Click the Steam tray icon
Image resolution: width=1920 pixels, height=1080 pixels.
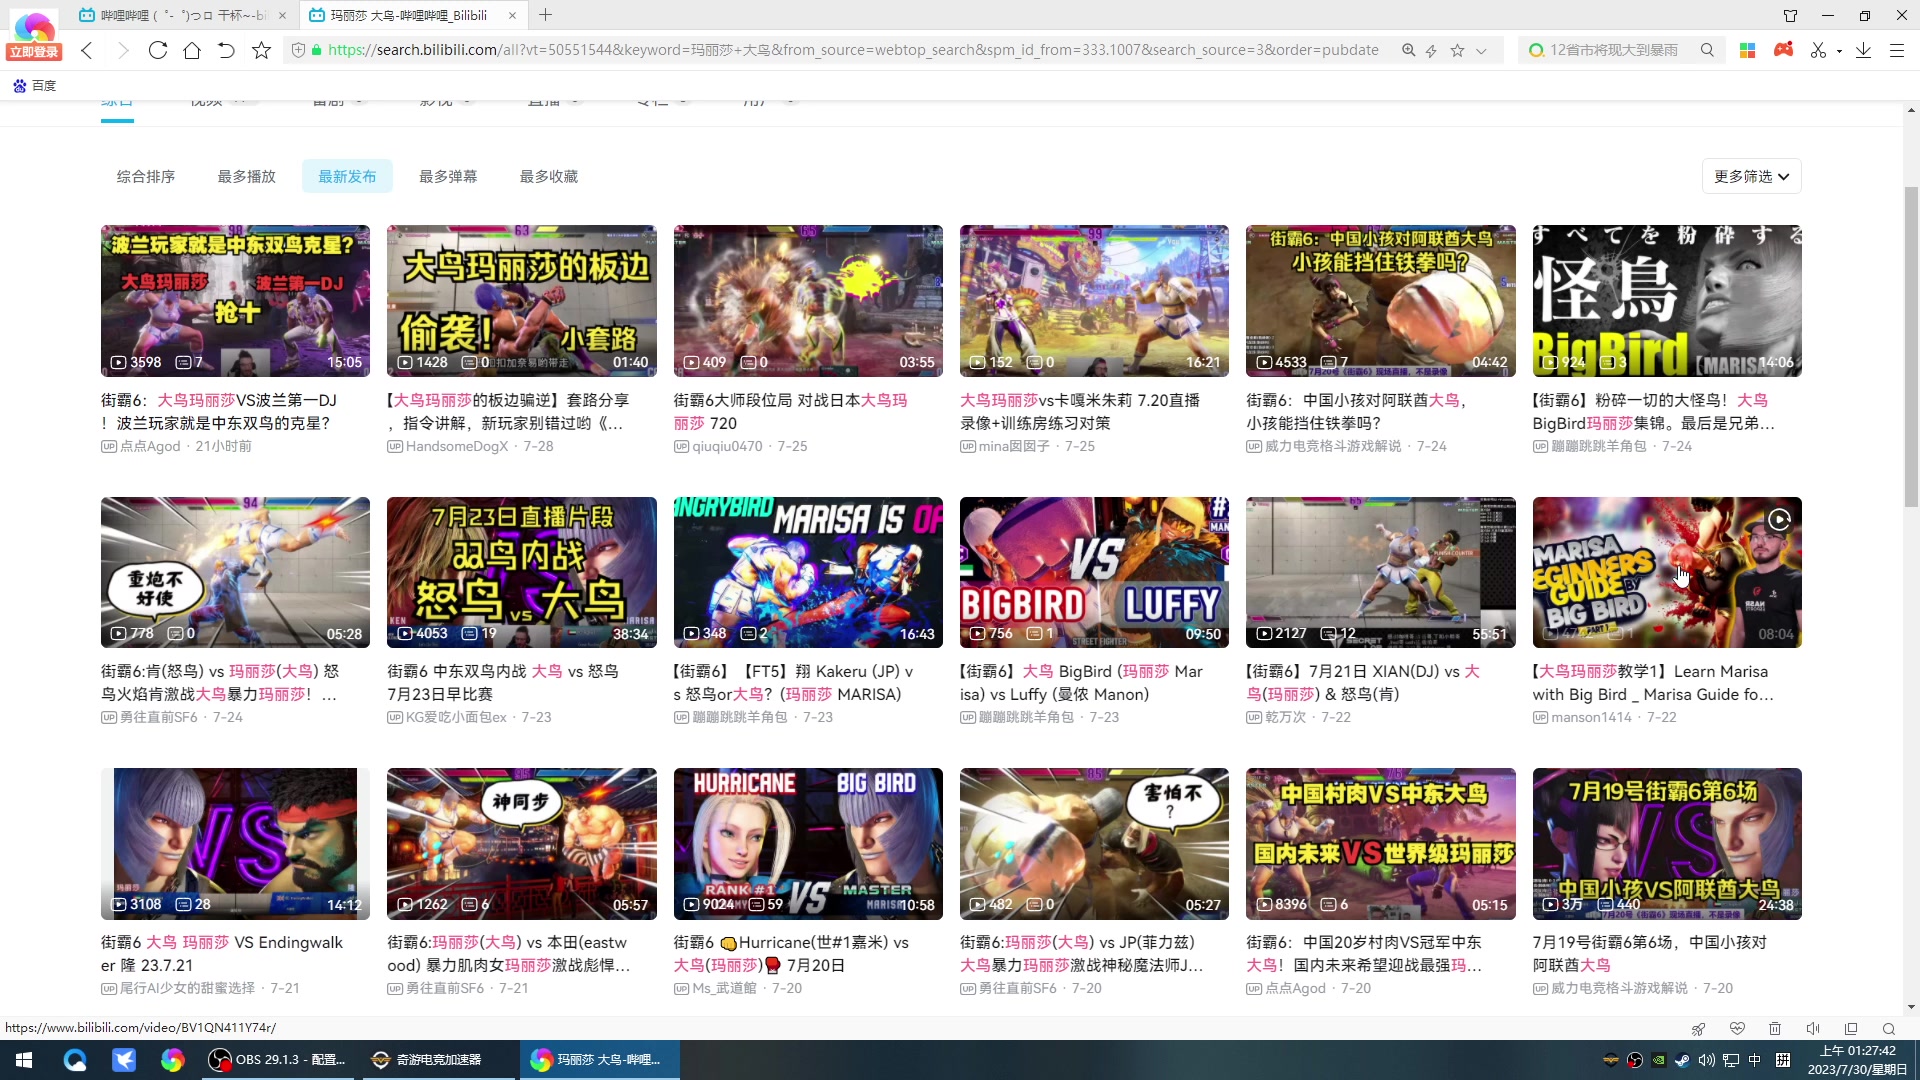click(1683, 1060)
